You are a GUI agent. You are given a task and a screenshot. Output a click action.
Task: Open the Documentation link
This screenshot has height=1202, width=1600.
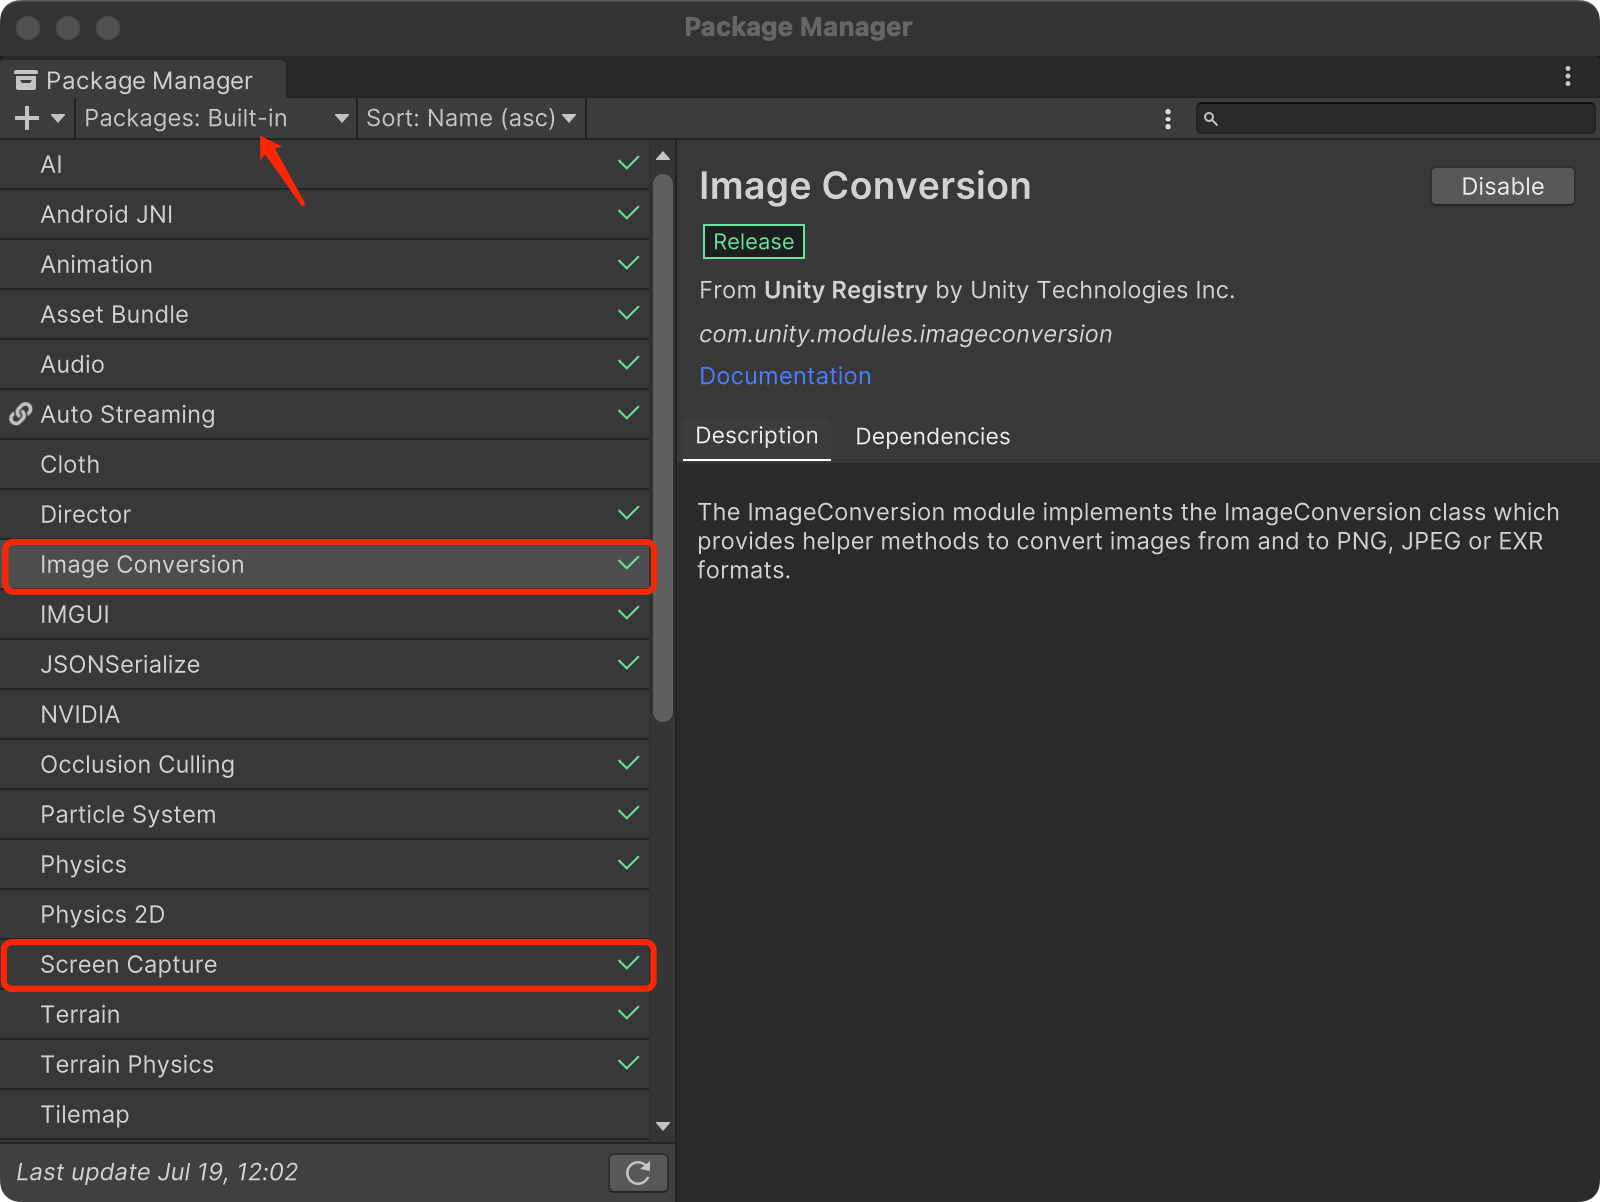785,376
